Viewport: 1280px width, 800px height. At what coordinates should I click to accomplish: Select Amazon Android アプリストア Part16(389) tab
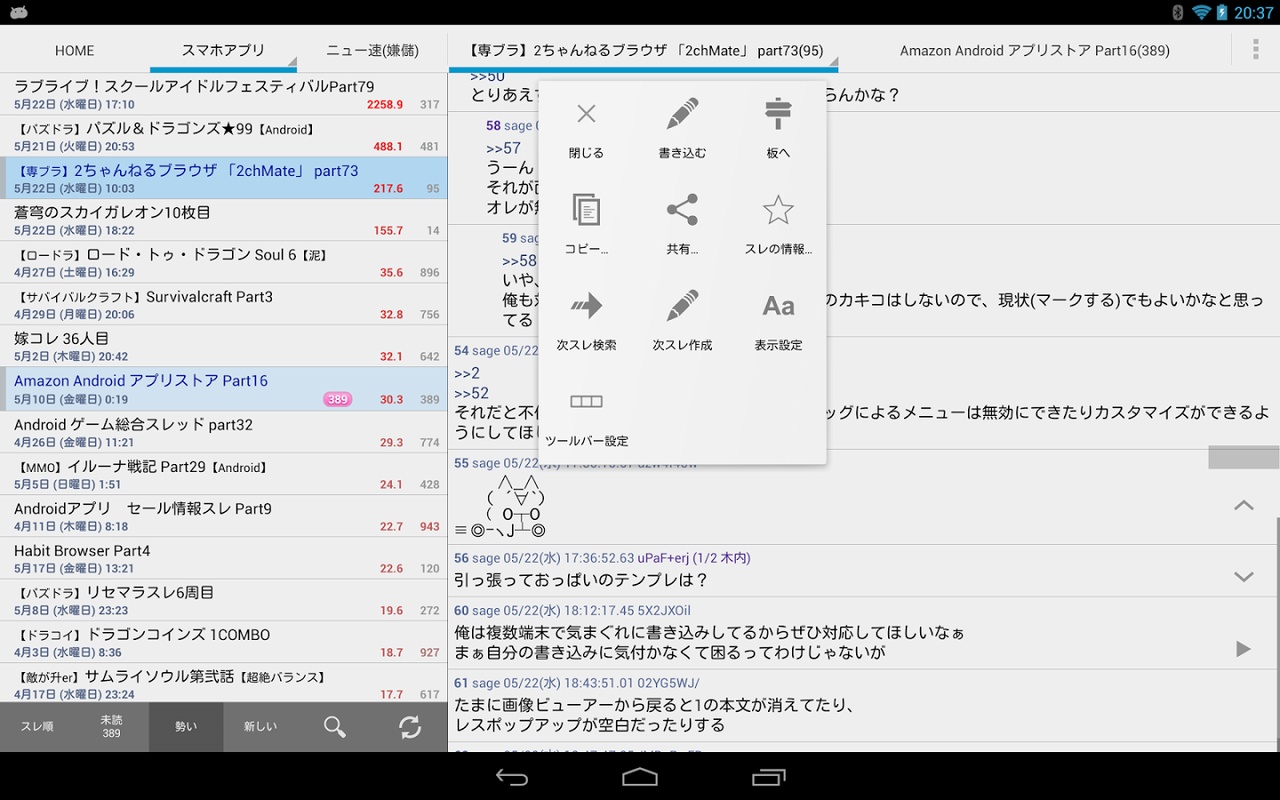tap(1035, 50)
